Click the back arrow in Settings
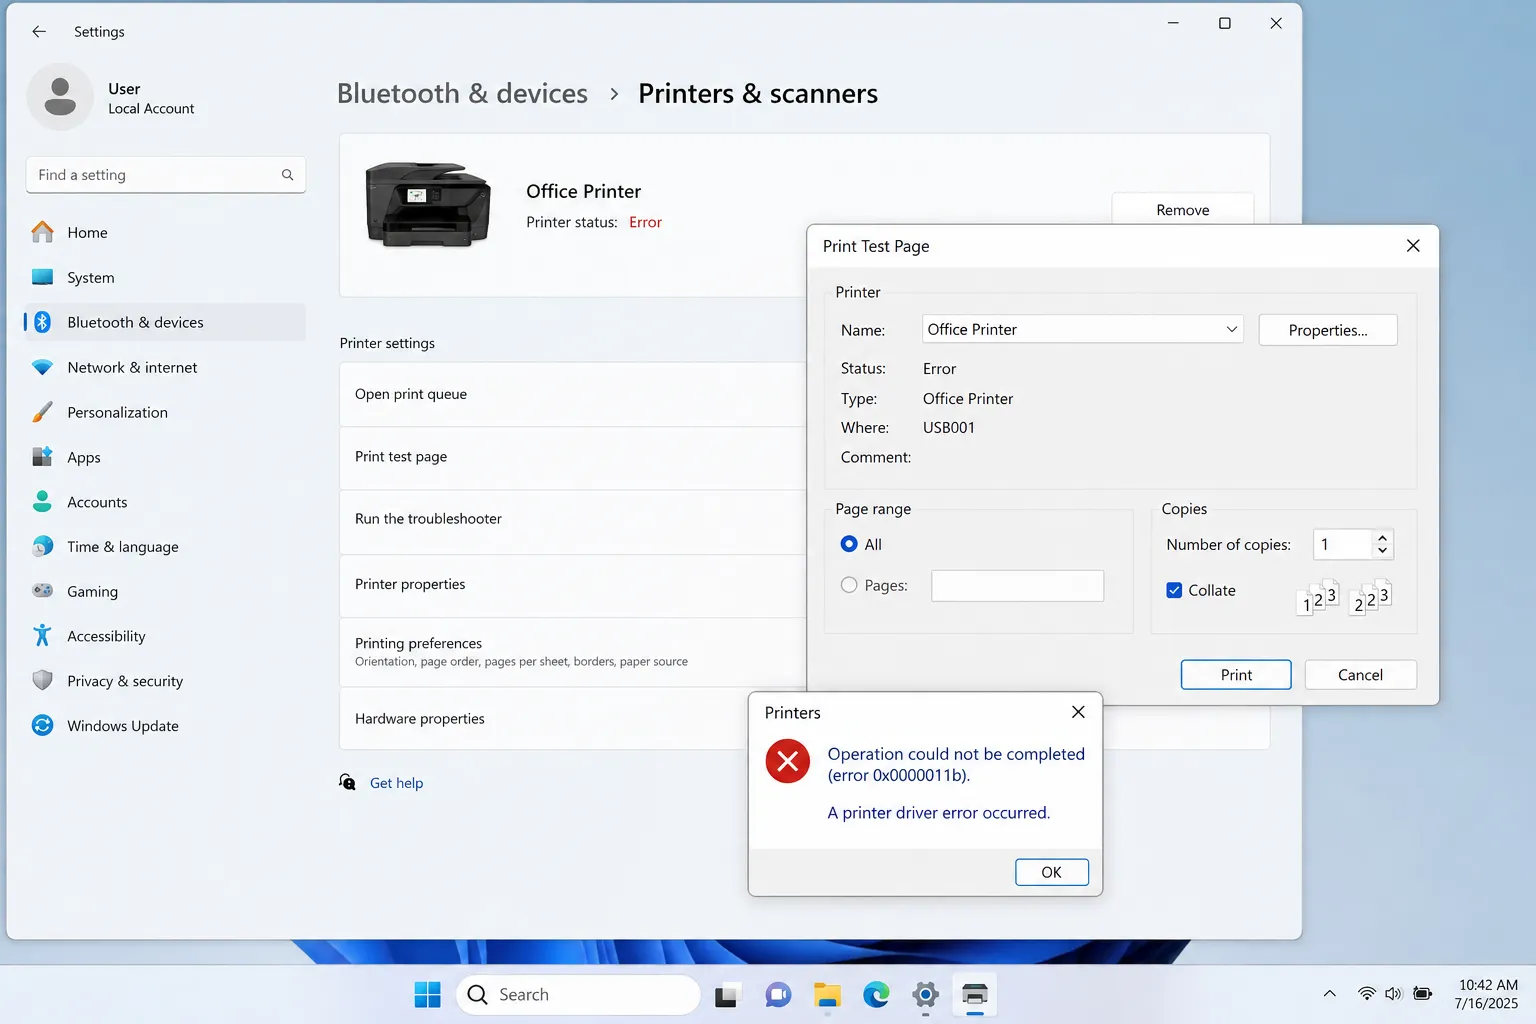Screen dimensions: 1536x1024 coord(39,31)
